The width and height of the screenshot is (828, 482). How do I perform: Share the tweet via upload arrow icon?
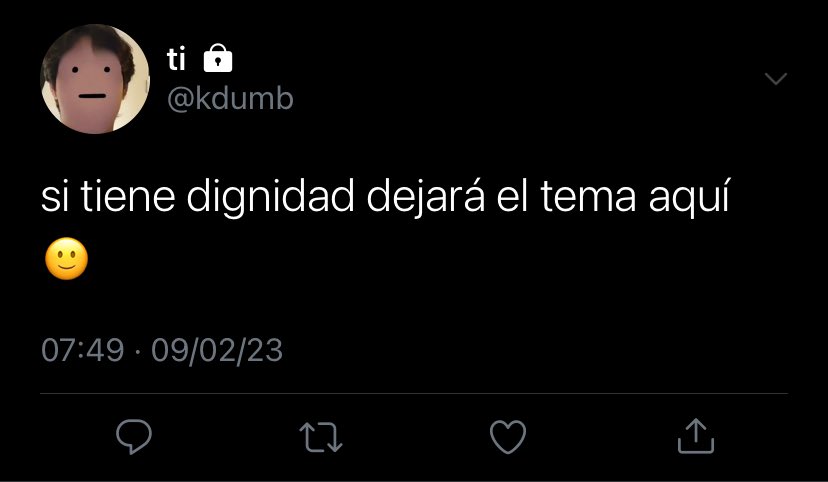click(696, 436)
